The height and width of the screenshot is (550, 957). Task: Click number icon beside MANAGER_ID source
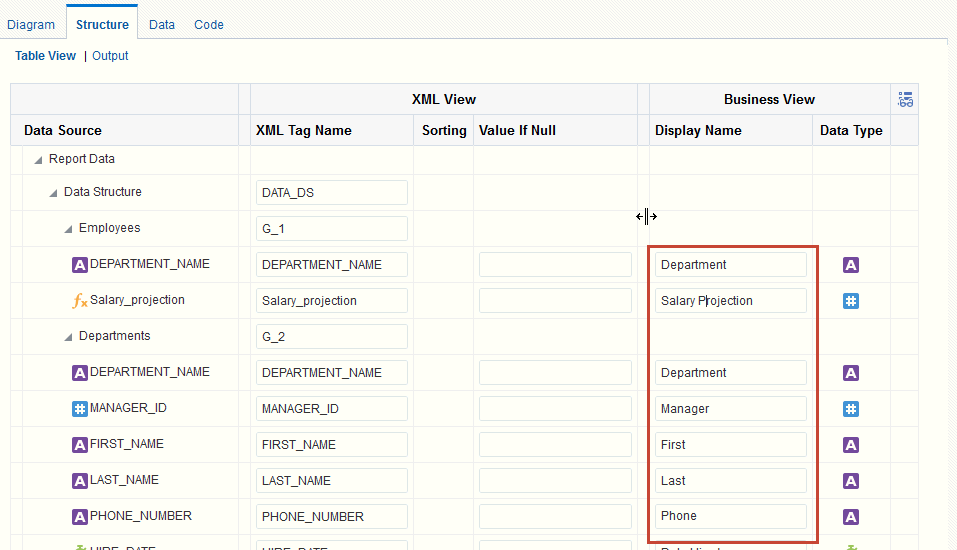point(80,409)
